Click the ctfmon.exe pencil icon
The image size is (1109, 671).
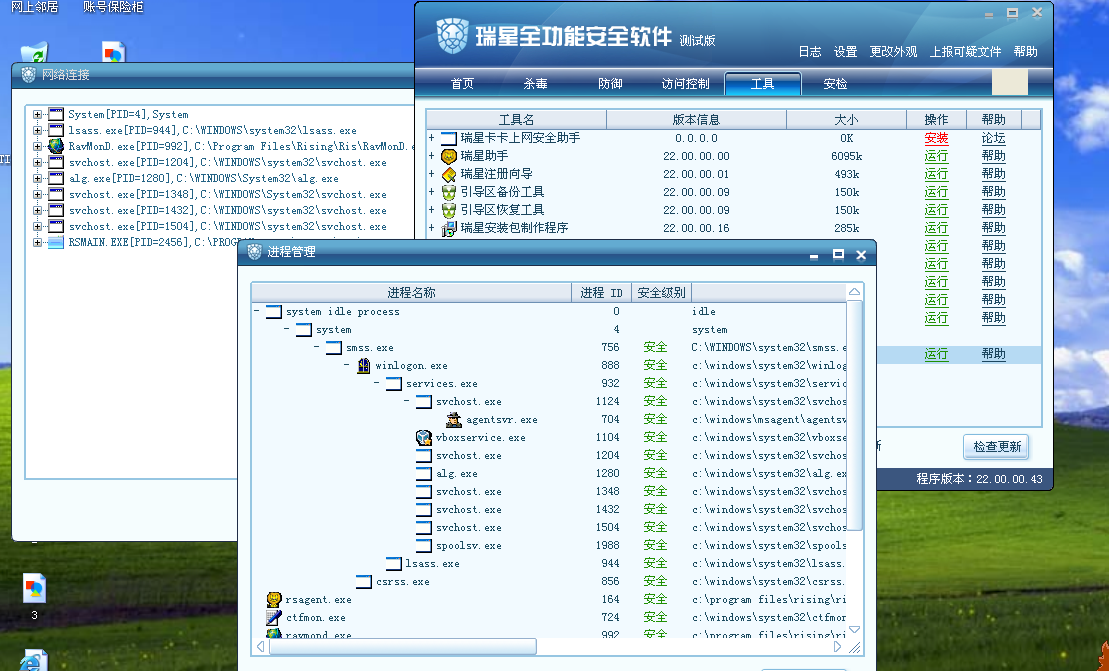click(274, 617)
